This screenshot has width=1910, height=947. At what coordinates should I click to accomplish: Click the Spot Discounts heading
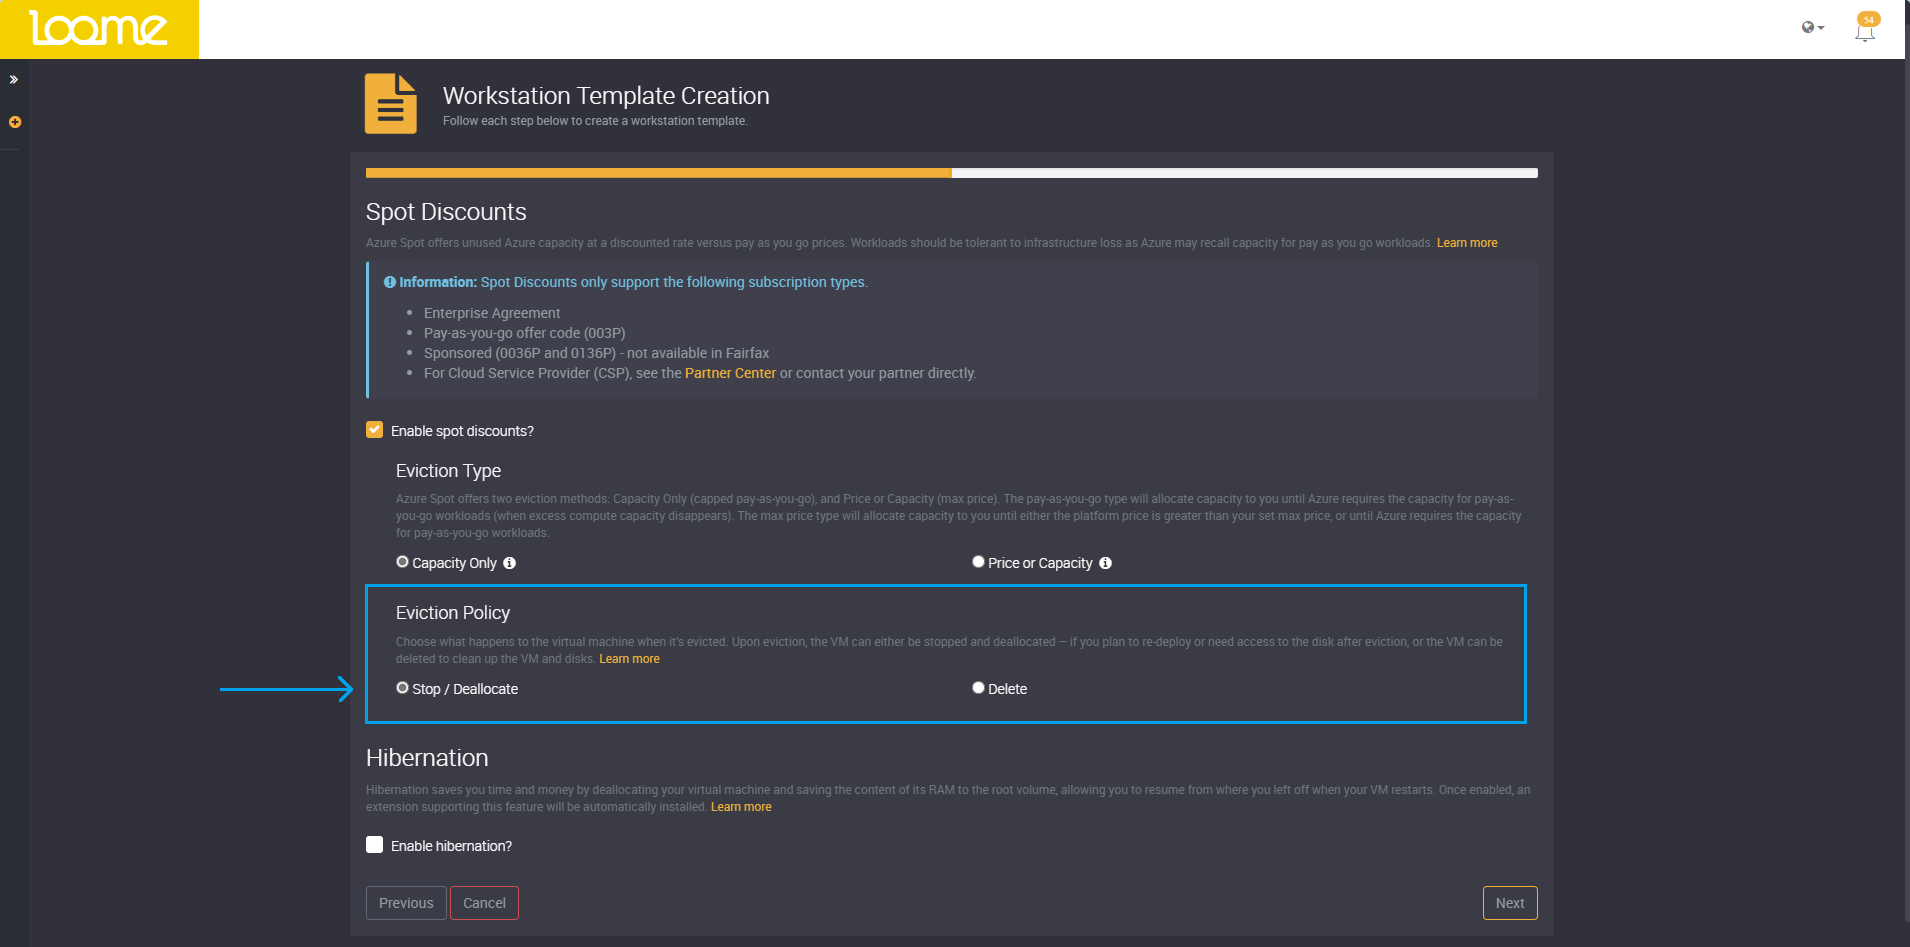pyautogui.click(x=446, y=212)
